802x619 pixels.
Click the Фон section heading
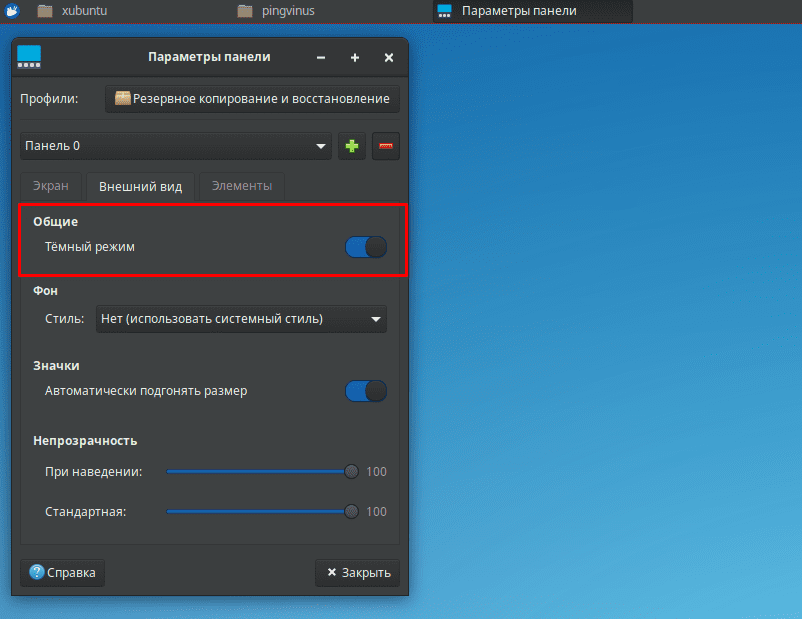click(46, 291)
